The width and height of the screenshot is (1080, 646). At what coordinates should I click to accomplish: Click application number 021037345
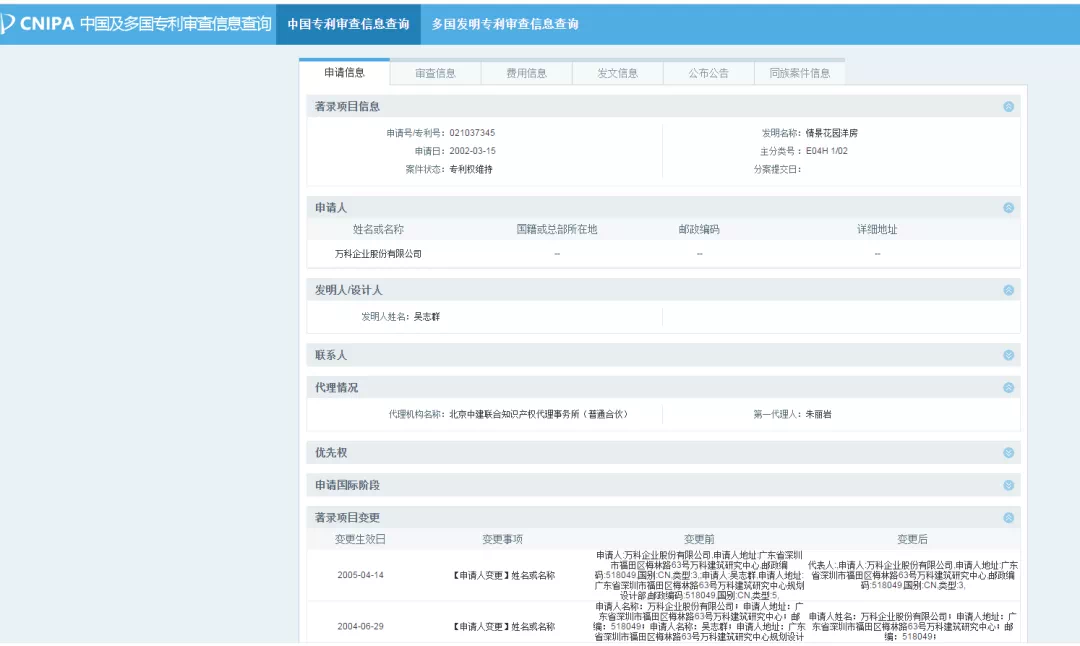pyautogui.click(x=472, y=133)
